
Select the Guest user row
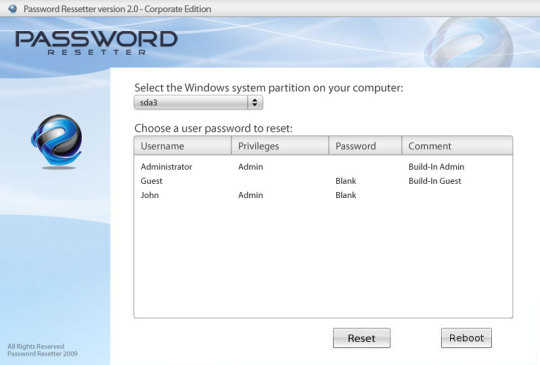tap(323, 181)
